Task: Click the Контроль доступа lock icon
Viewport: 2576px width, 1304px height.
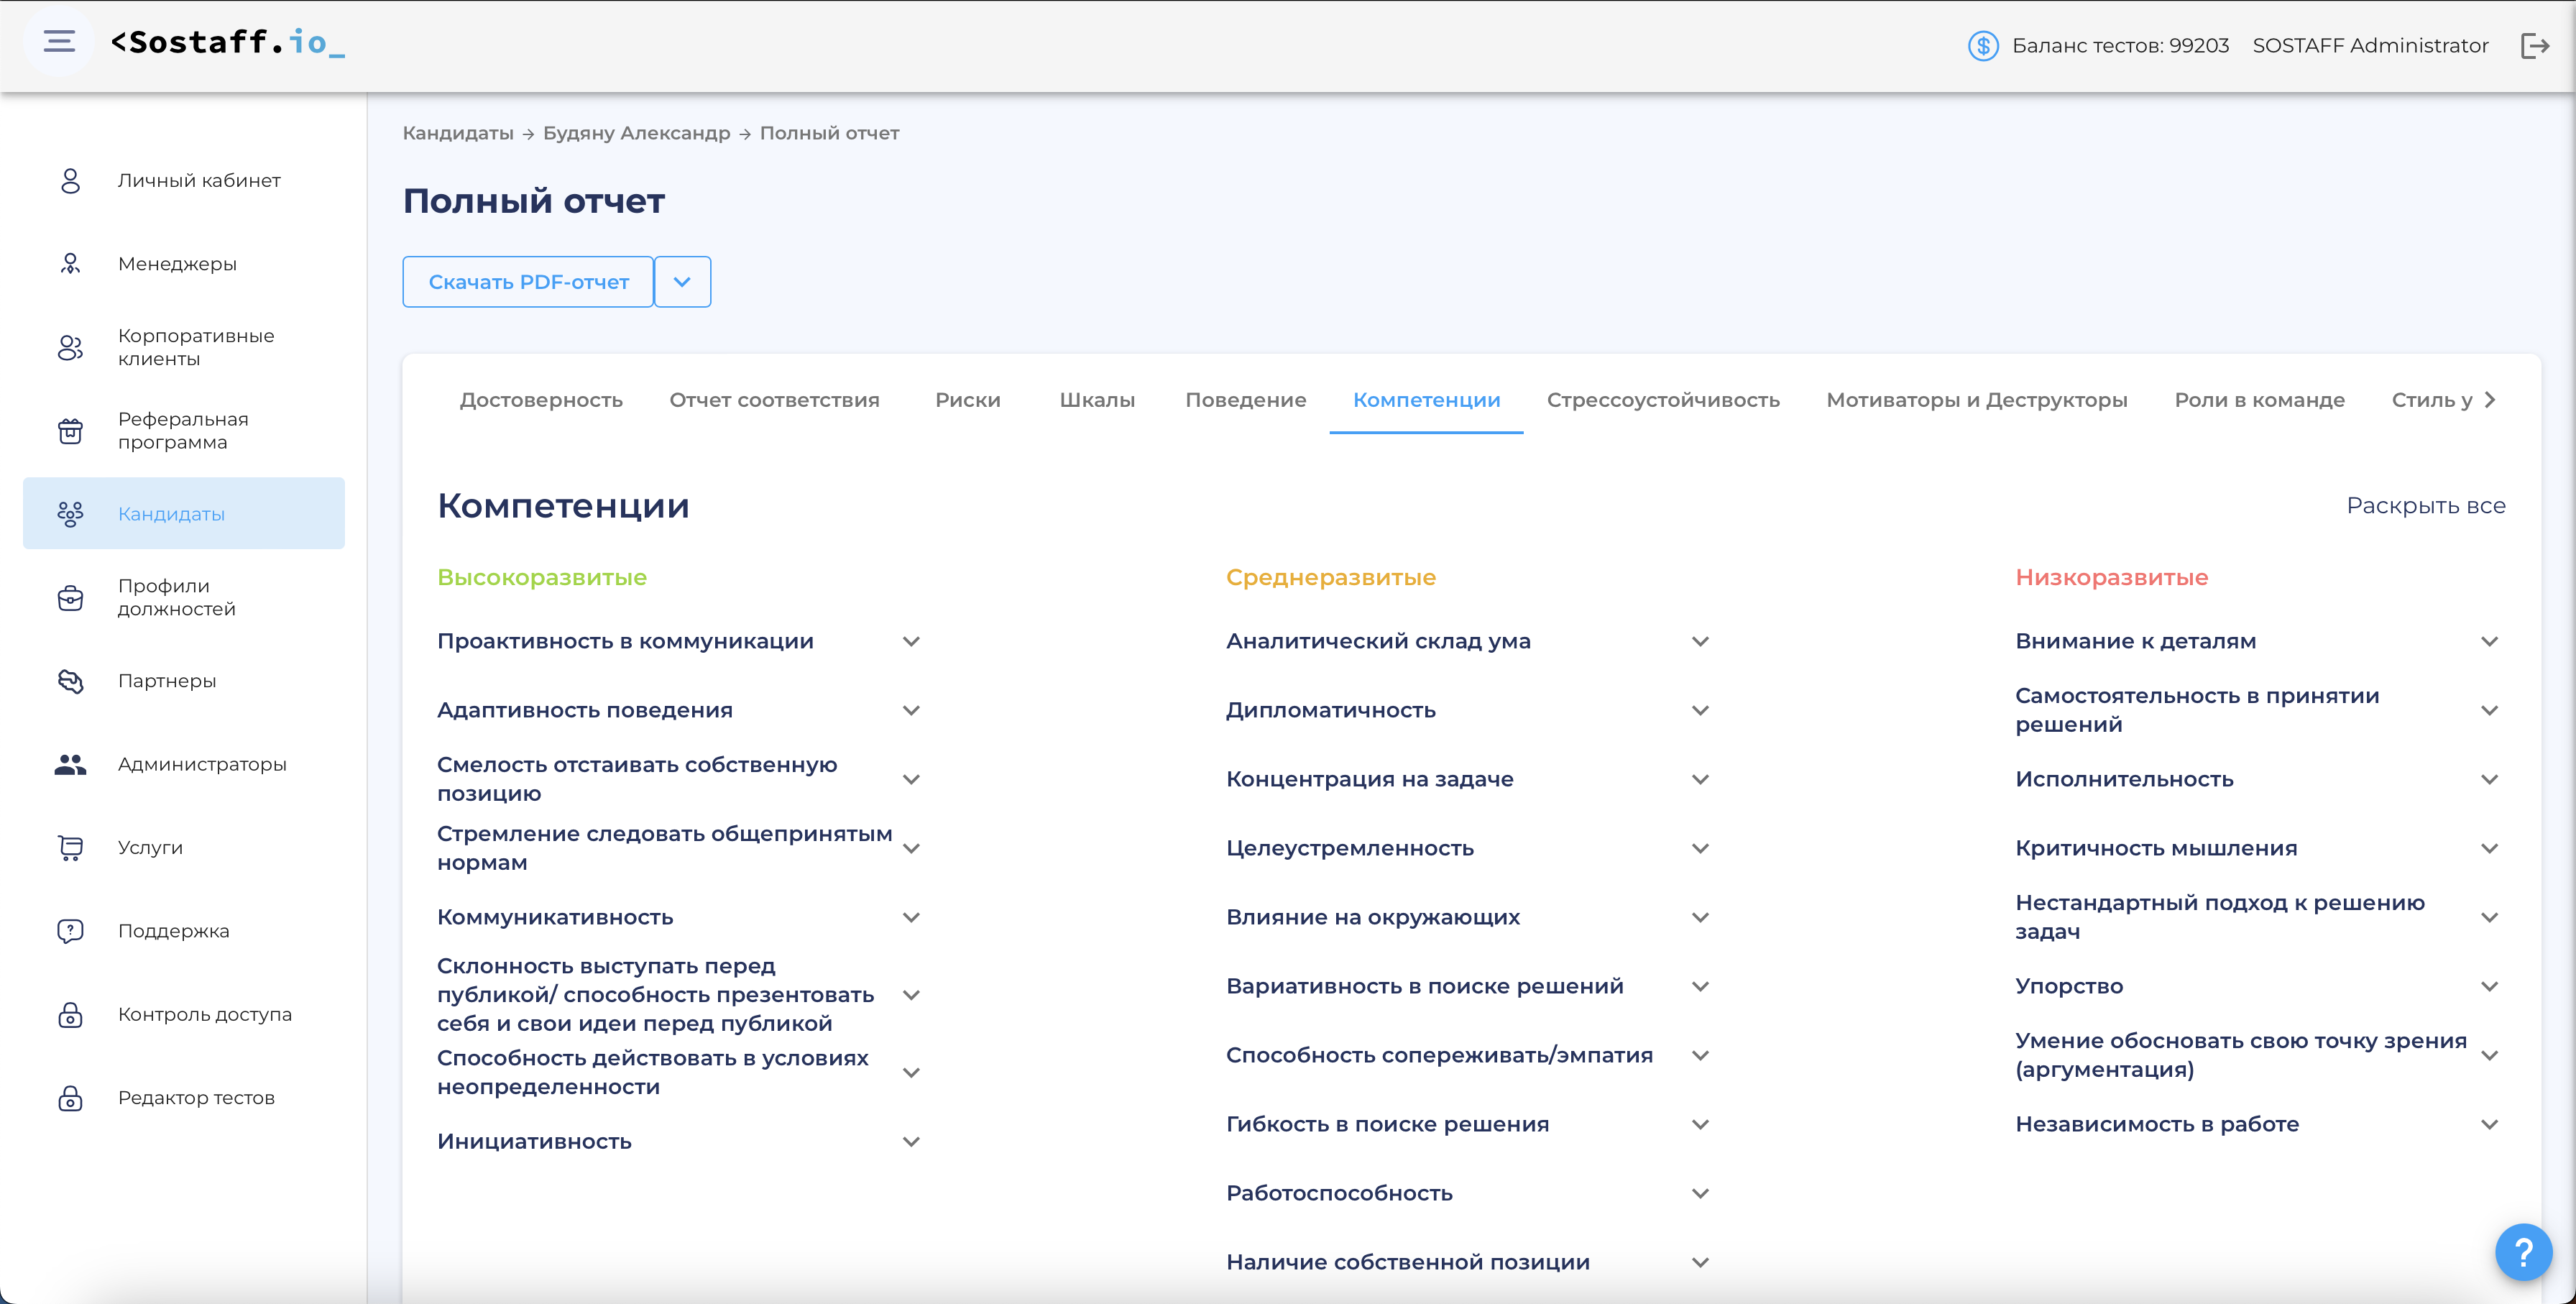Action: [x=70, y=1014]
